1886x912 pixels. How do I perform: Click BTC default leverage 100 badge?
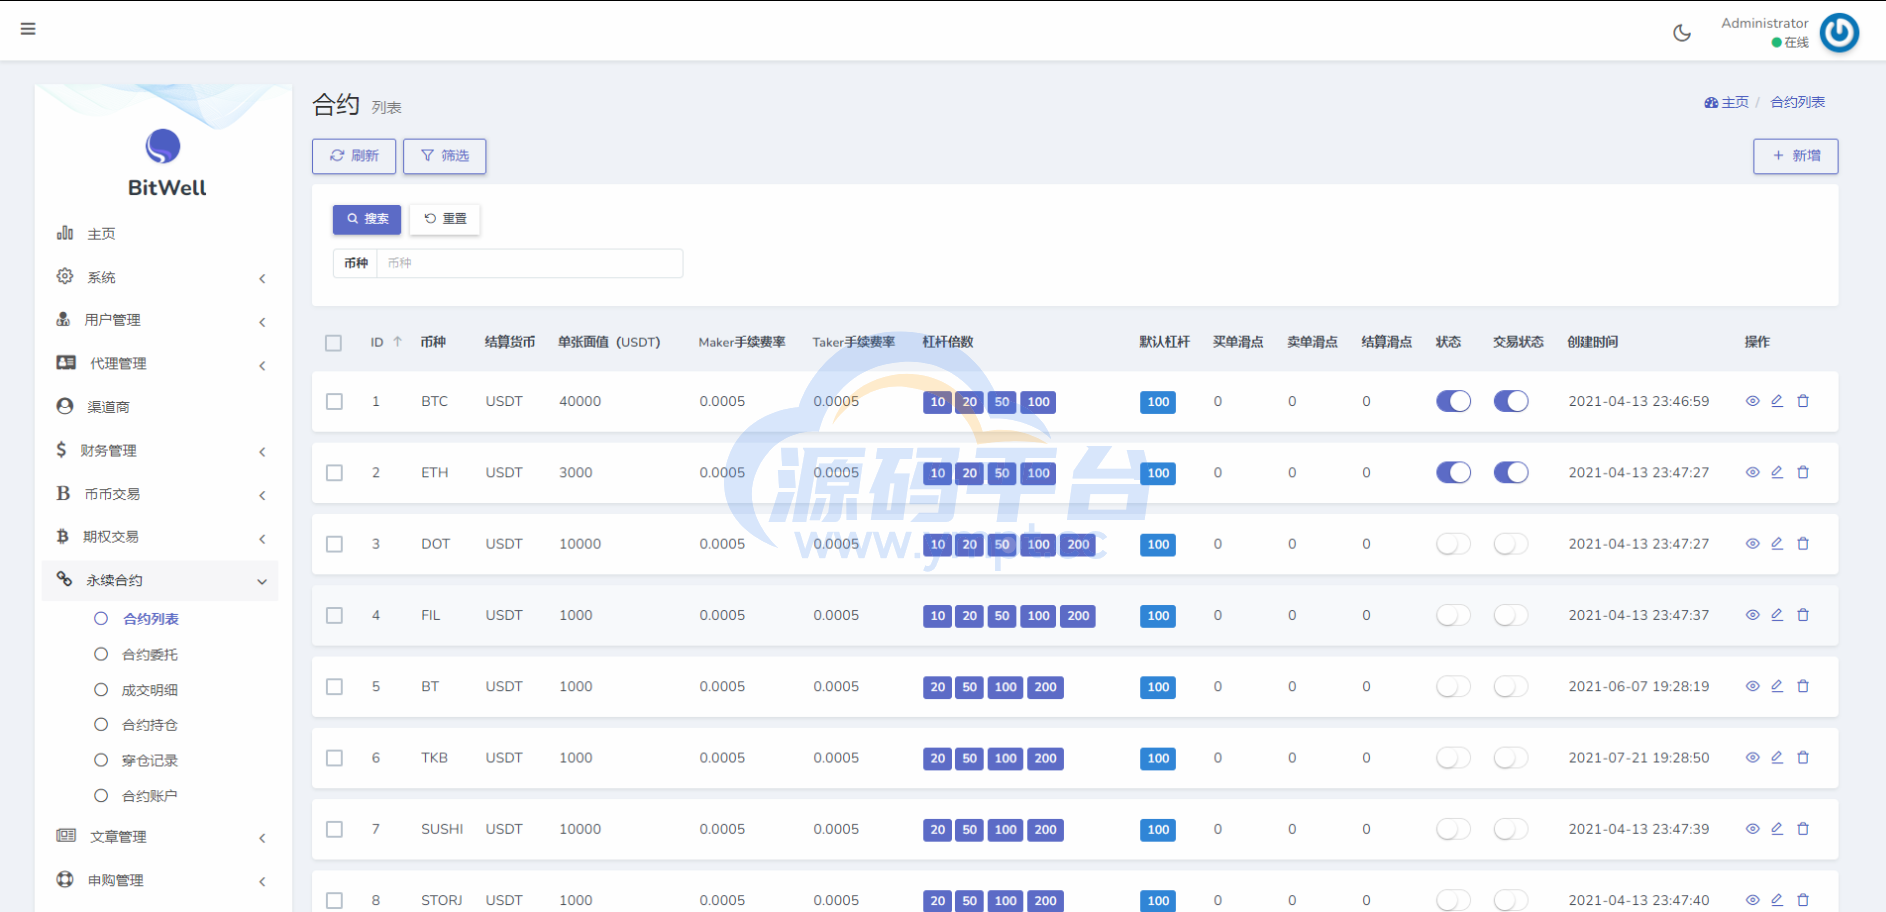[1158, 402]
